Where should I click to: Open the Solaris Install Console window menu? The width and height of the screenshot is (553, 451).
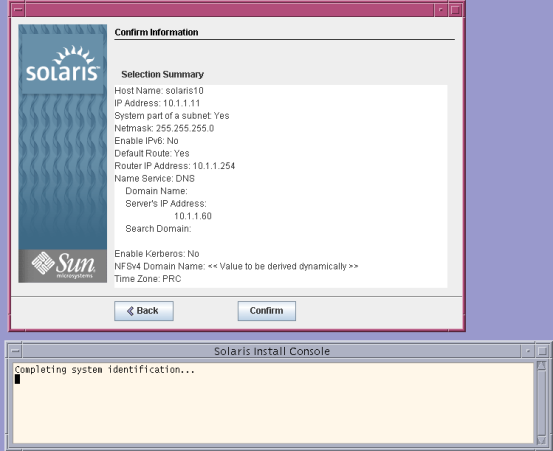15,351
